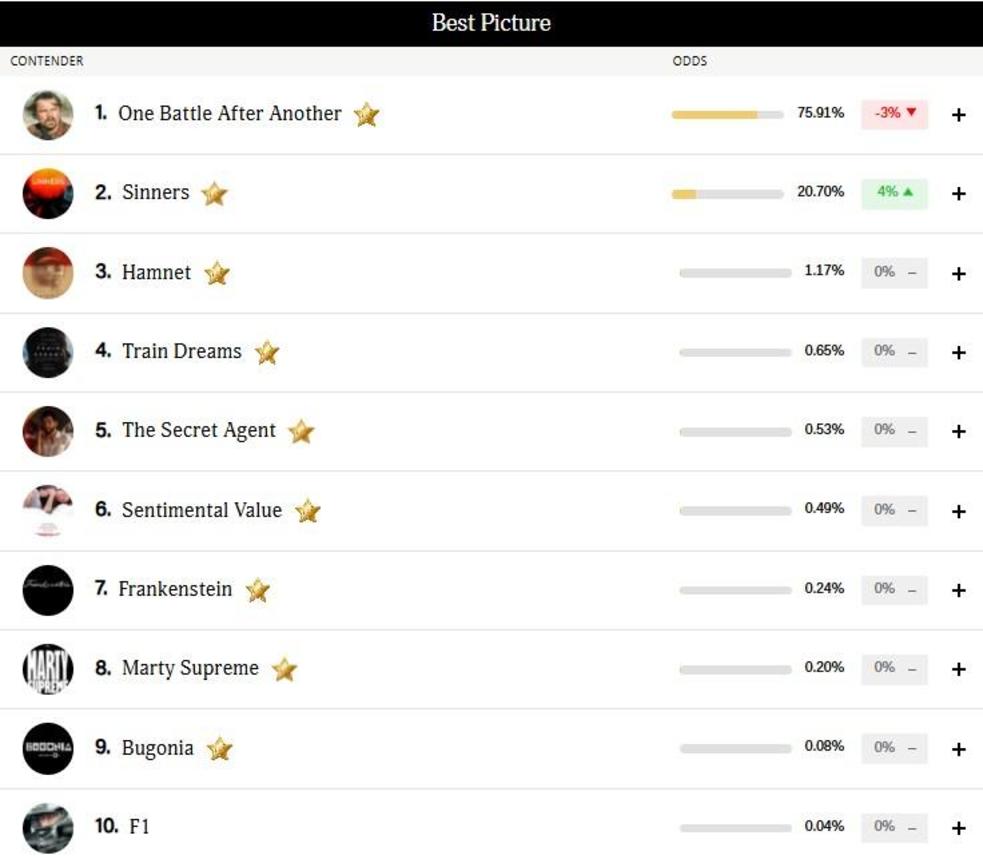Expand the One Battle After Another row
Viewport: 983px width, 867px height.
(958, 114)
